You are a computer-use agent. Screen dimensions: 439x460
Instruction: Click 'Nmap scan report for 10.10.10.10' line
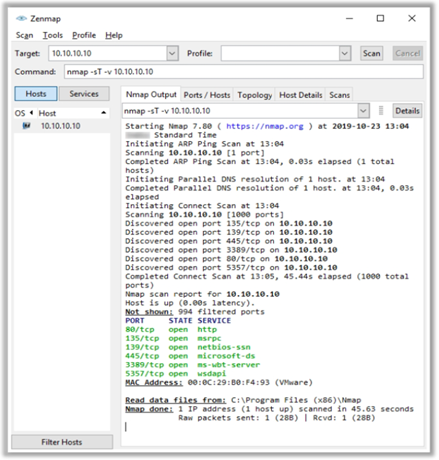pyautogui.click(x=202, y=294)
